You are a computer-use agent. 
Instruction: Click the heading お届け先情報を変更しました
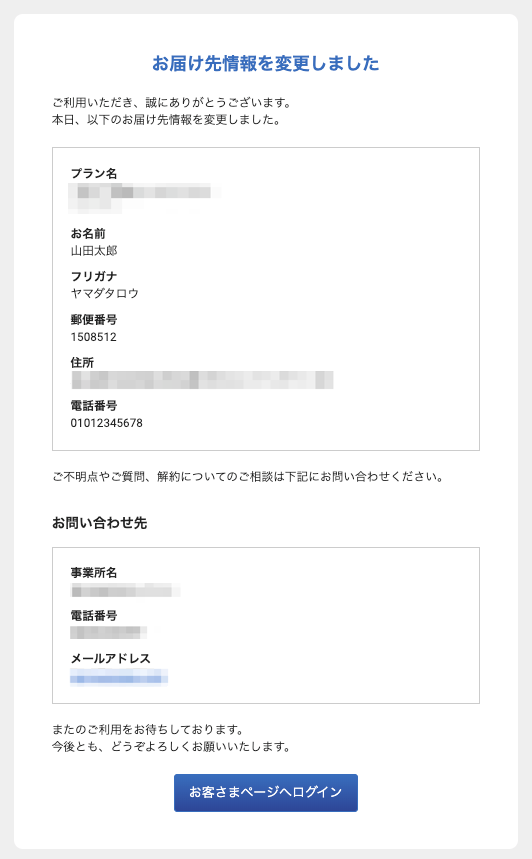(266, 64)
